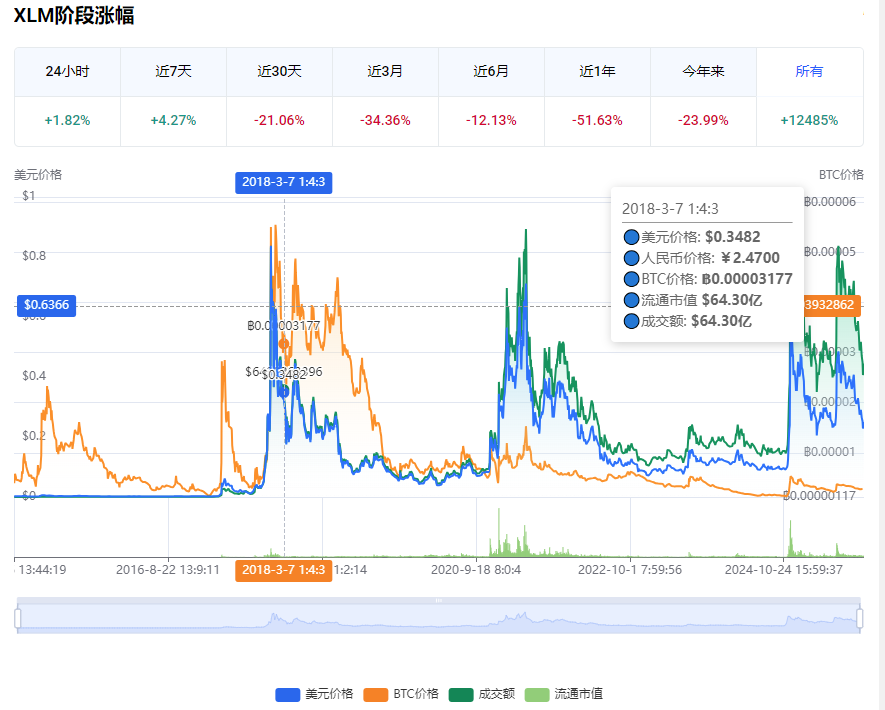Click the orange 2018-3-7 x-axis date label

[284, 570]
